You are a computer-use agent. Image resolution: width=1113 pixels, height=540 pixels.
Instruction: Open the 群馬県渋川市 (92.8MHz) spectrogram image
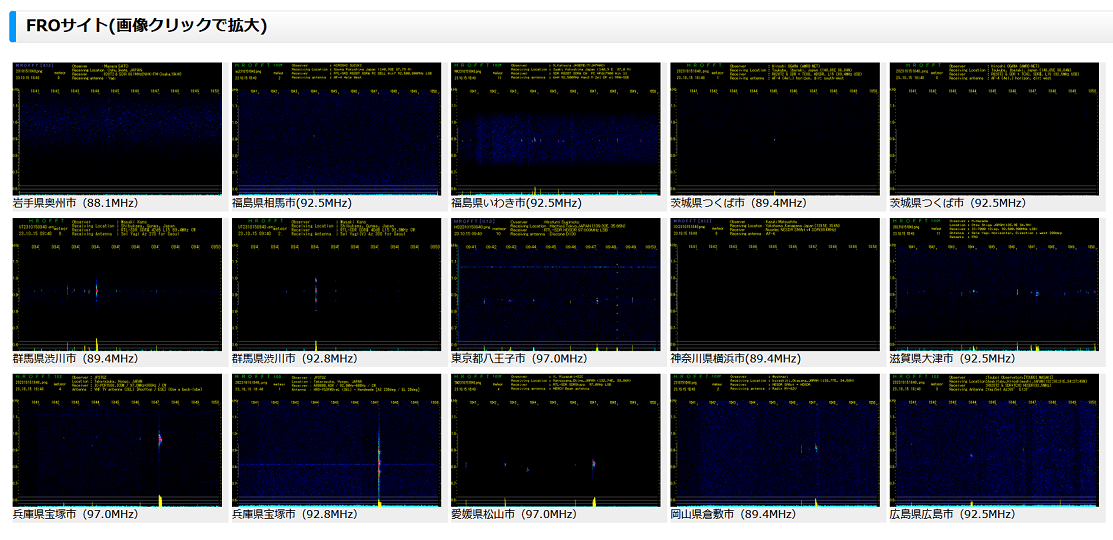[x=336, y=285]
